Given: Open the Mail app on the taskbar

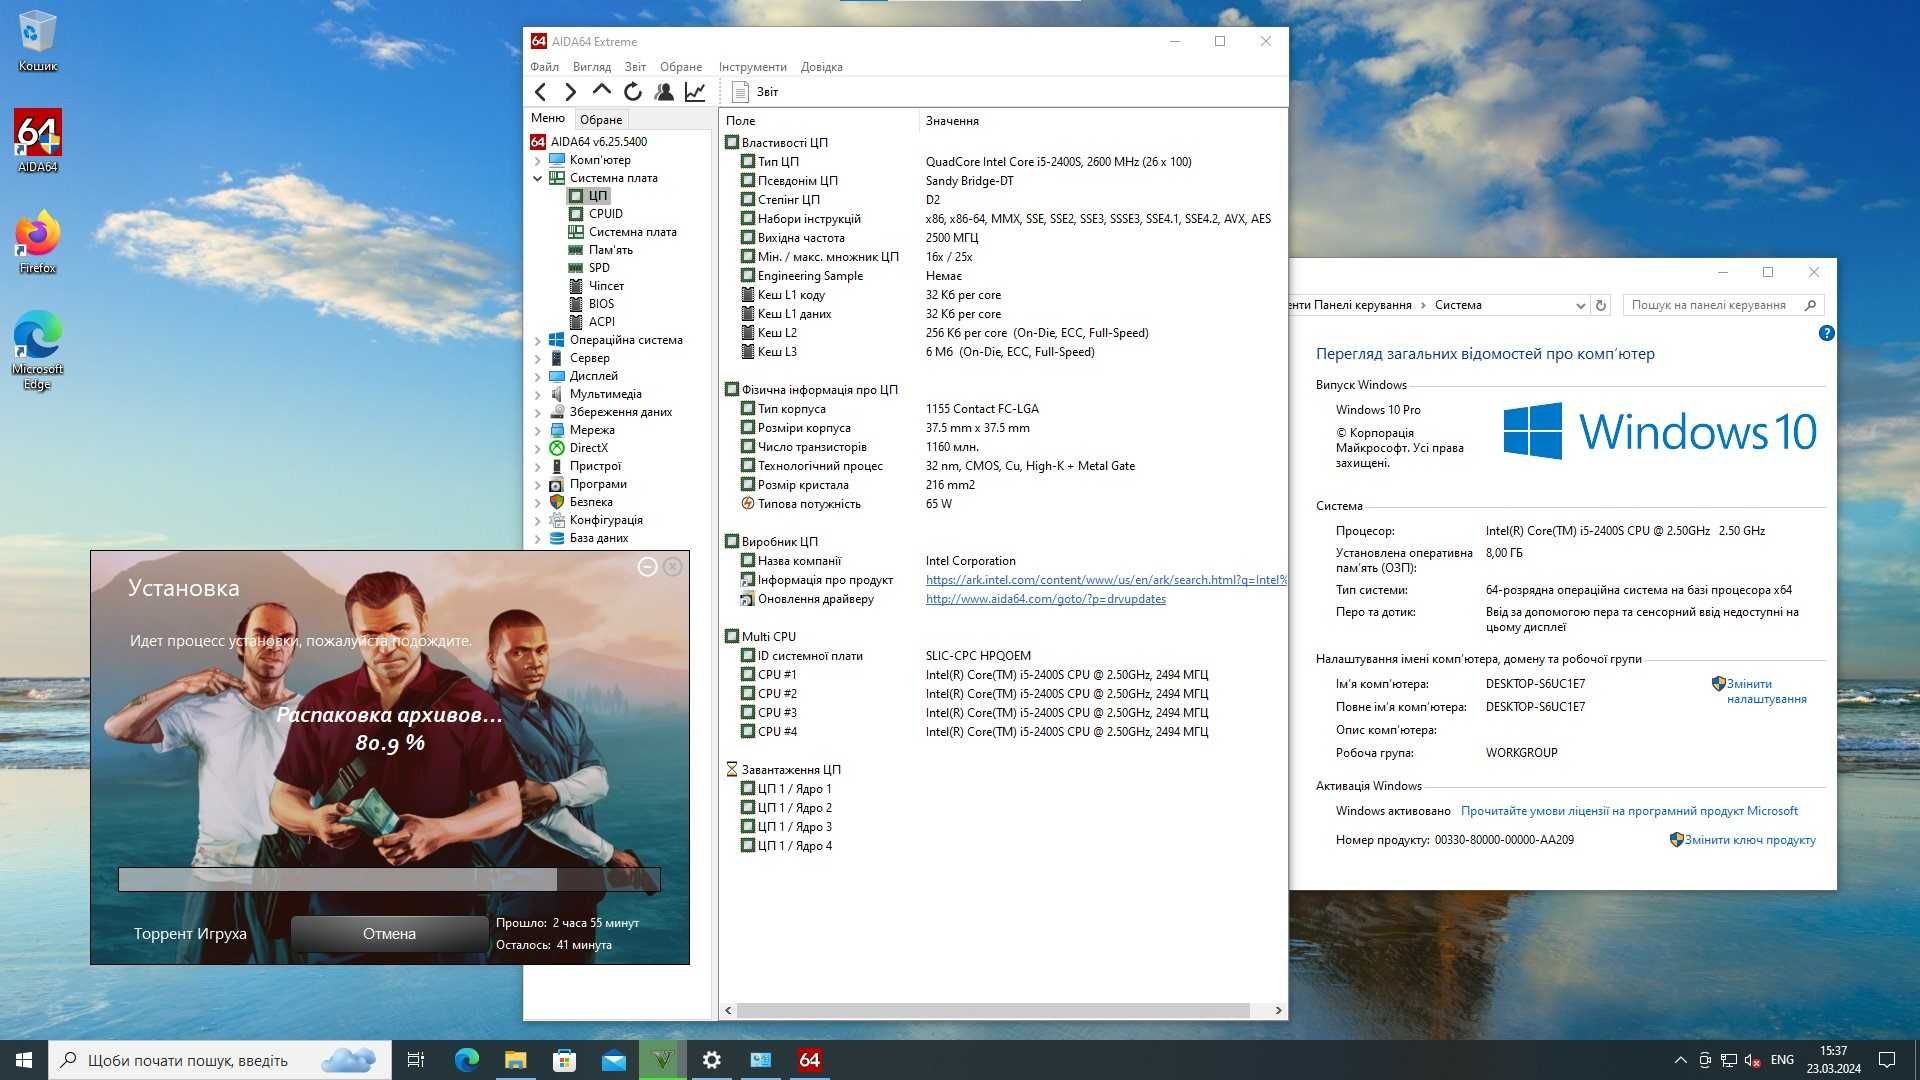Looking at the screenshot, I should [613, 1060].
